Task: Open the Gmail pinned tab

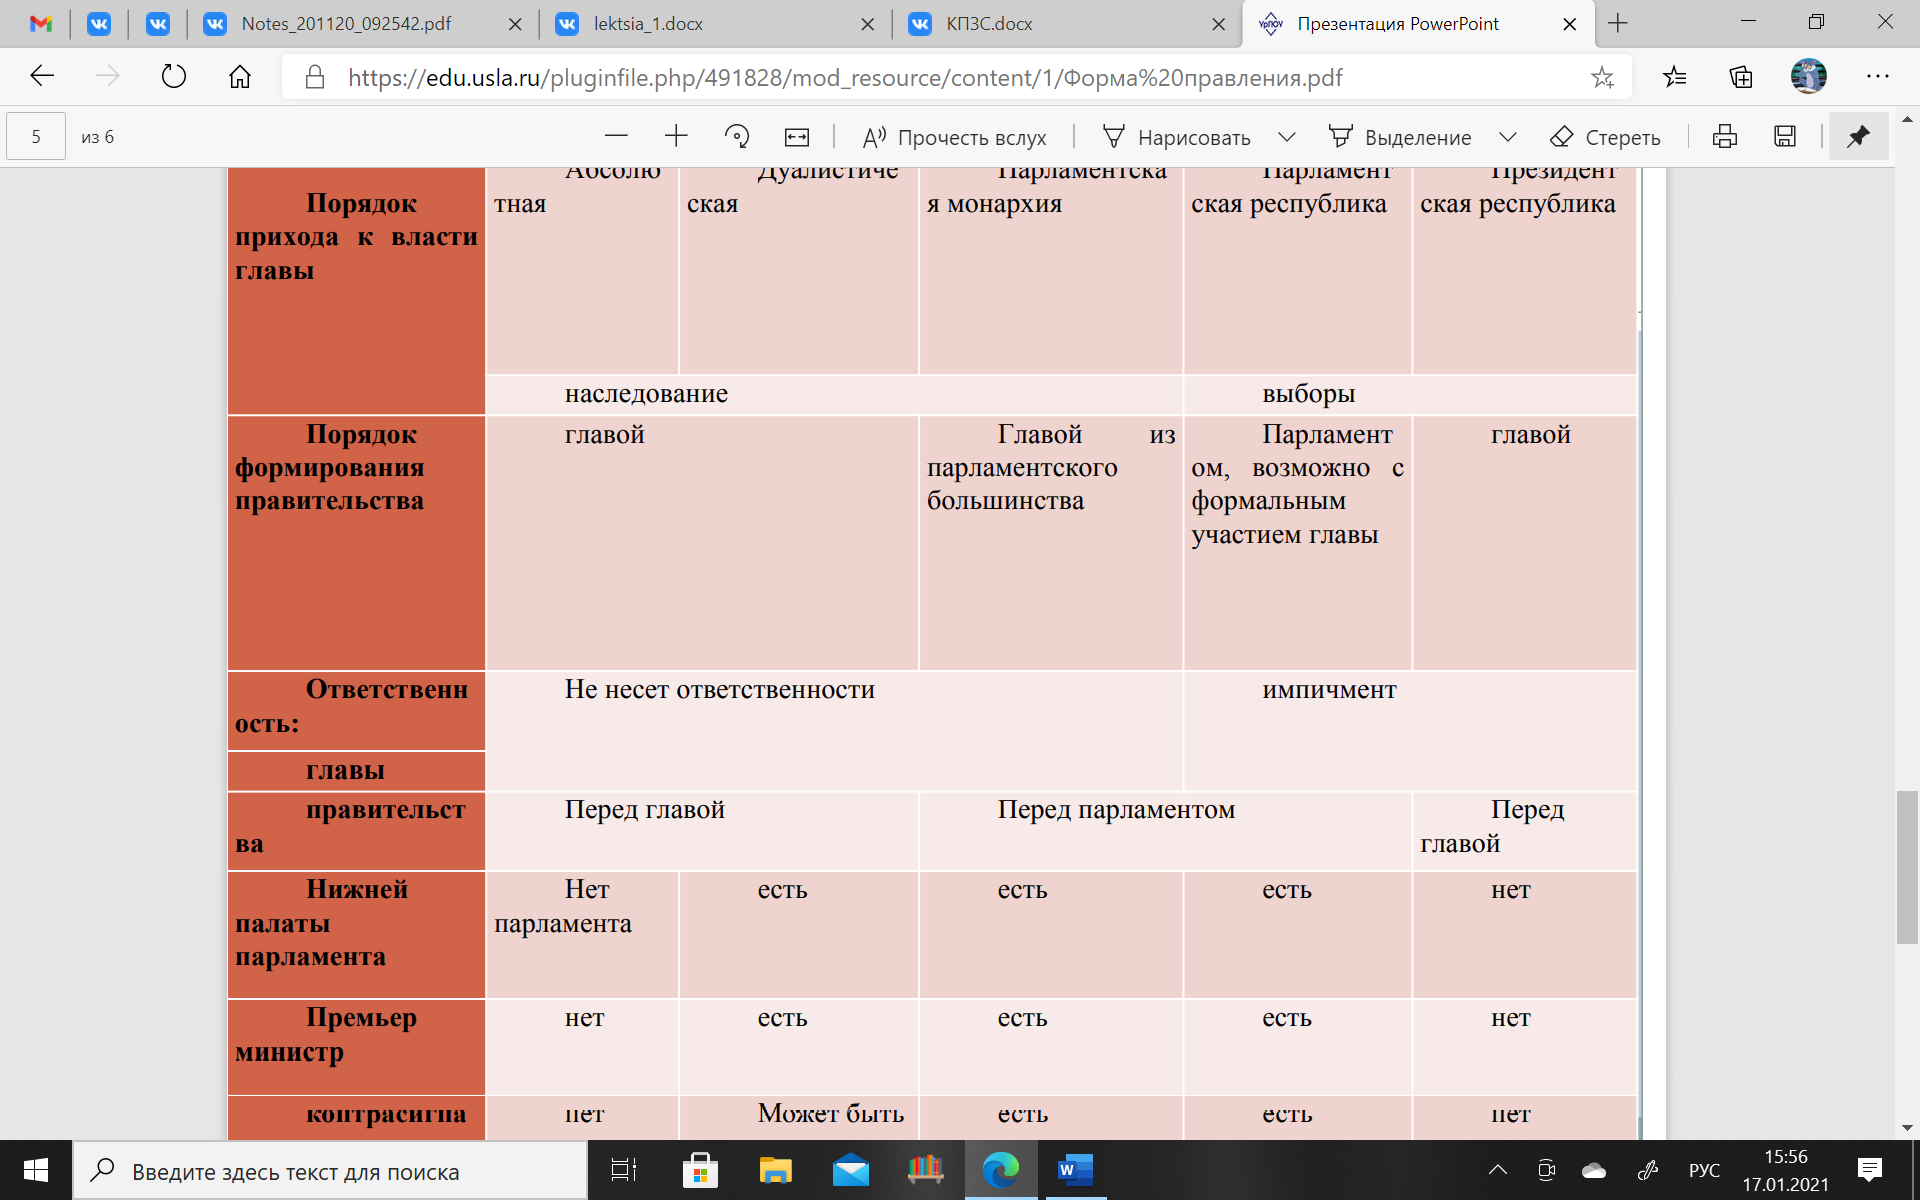Action: pyautogui.click(x=41, y=24)
